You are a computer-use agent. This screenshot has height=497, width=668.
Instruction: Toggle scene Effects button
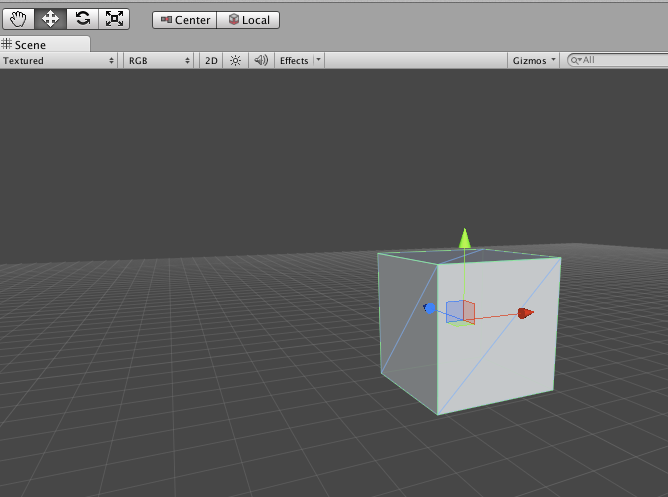point(294,60)
